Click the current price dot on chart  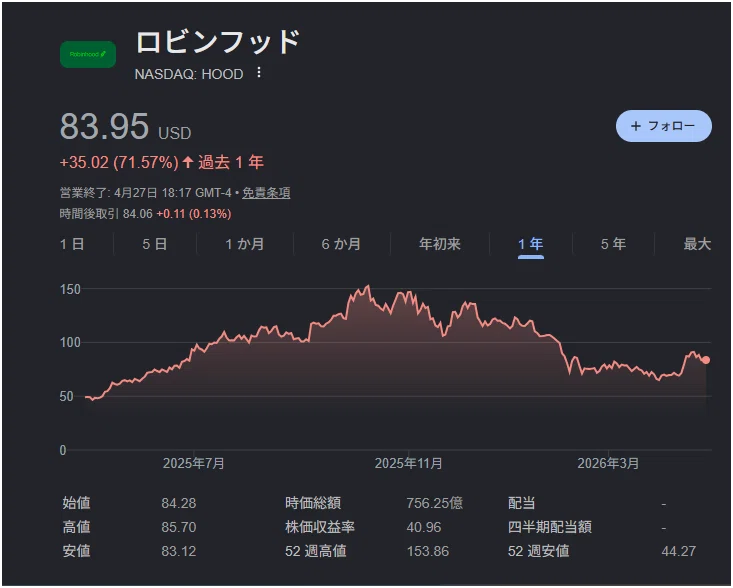click(x=706, y=360)
